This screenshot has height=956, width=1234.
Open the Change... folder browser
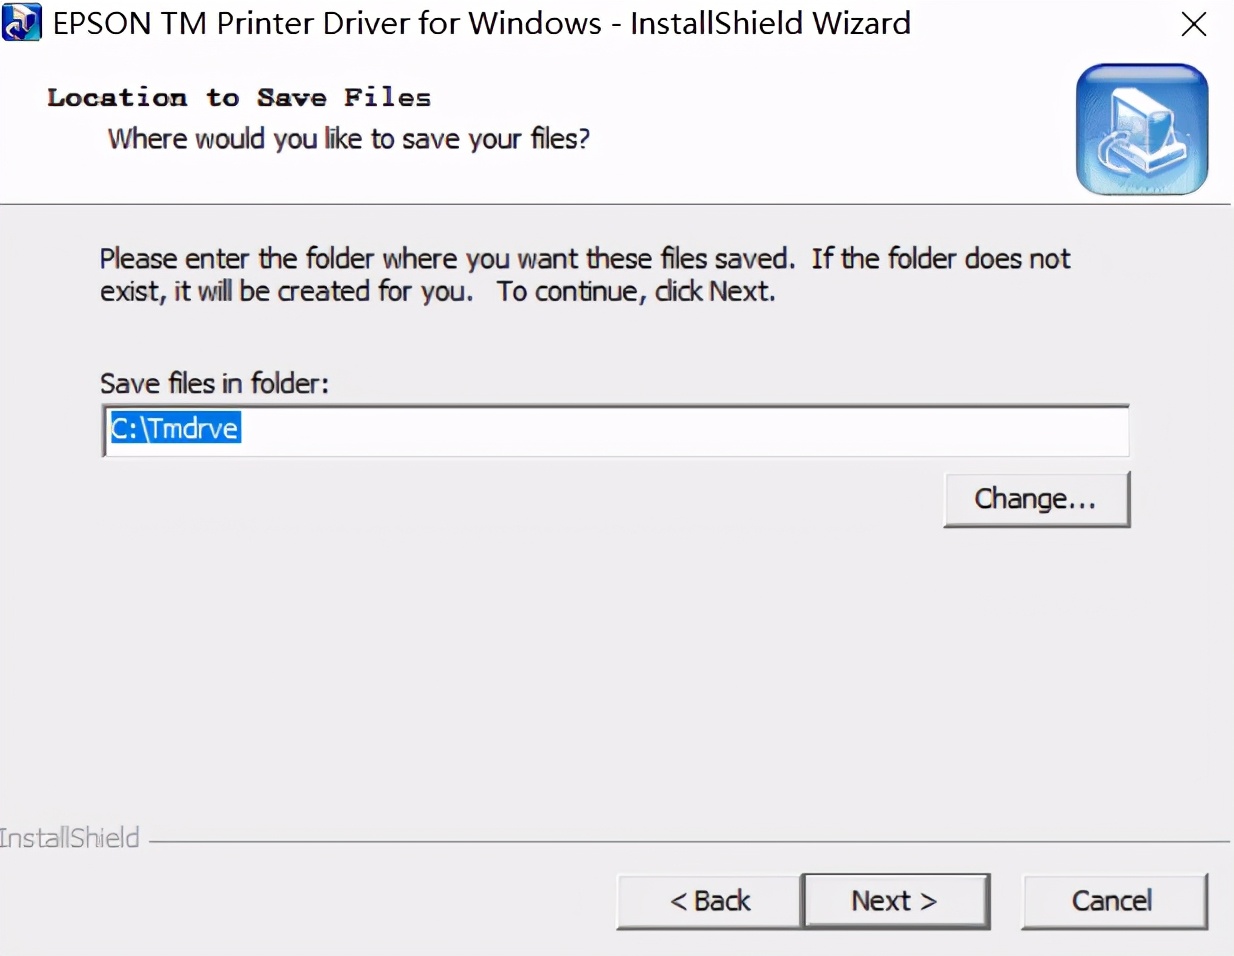coord(1036,499)
